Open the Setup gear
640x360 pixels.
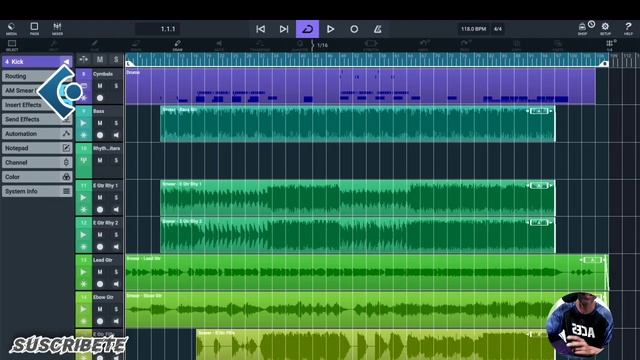point(605,29)
